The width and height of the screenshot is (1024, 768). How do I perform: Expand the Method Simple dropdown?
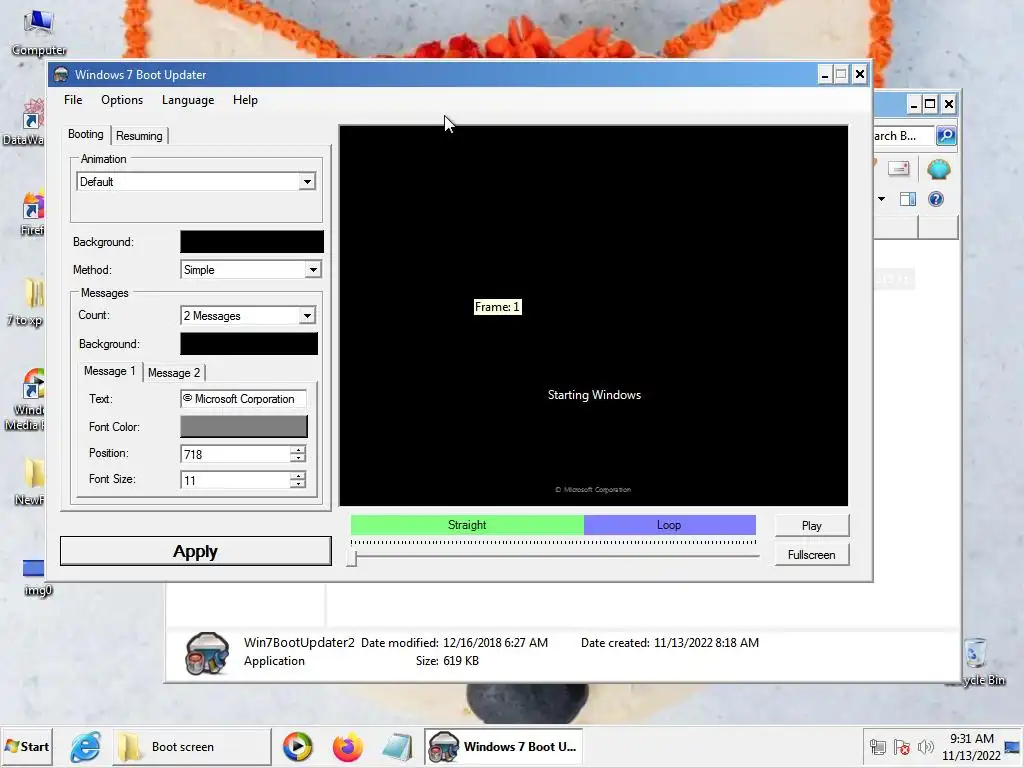313,270
